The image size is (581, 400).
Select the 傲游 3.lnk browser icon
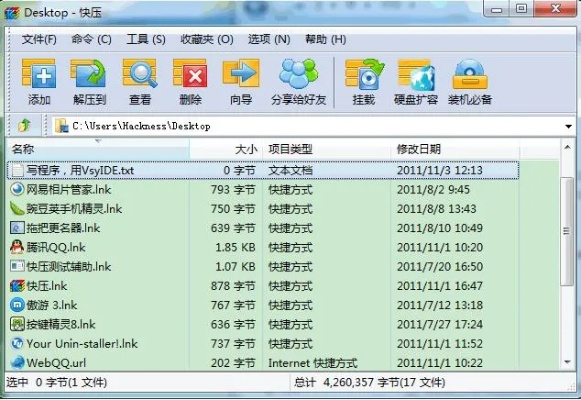(x=17, y=305)
